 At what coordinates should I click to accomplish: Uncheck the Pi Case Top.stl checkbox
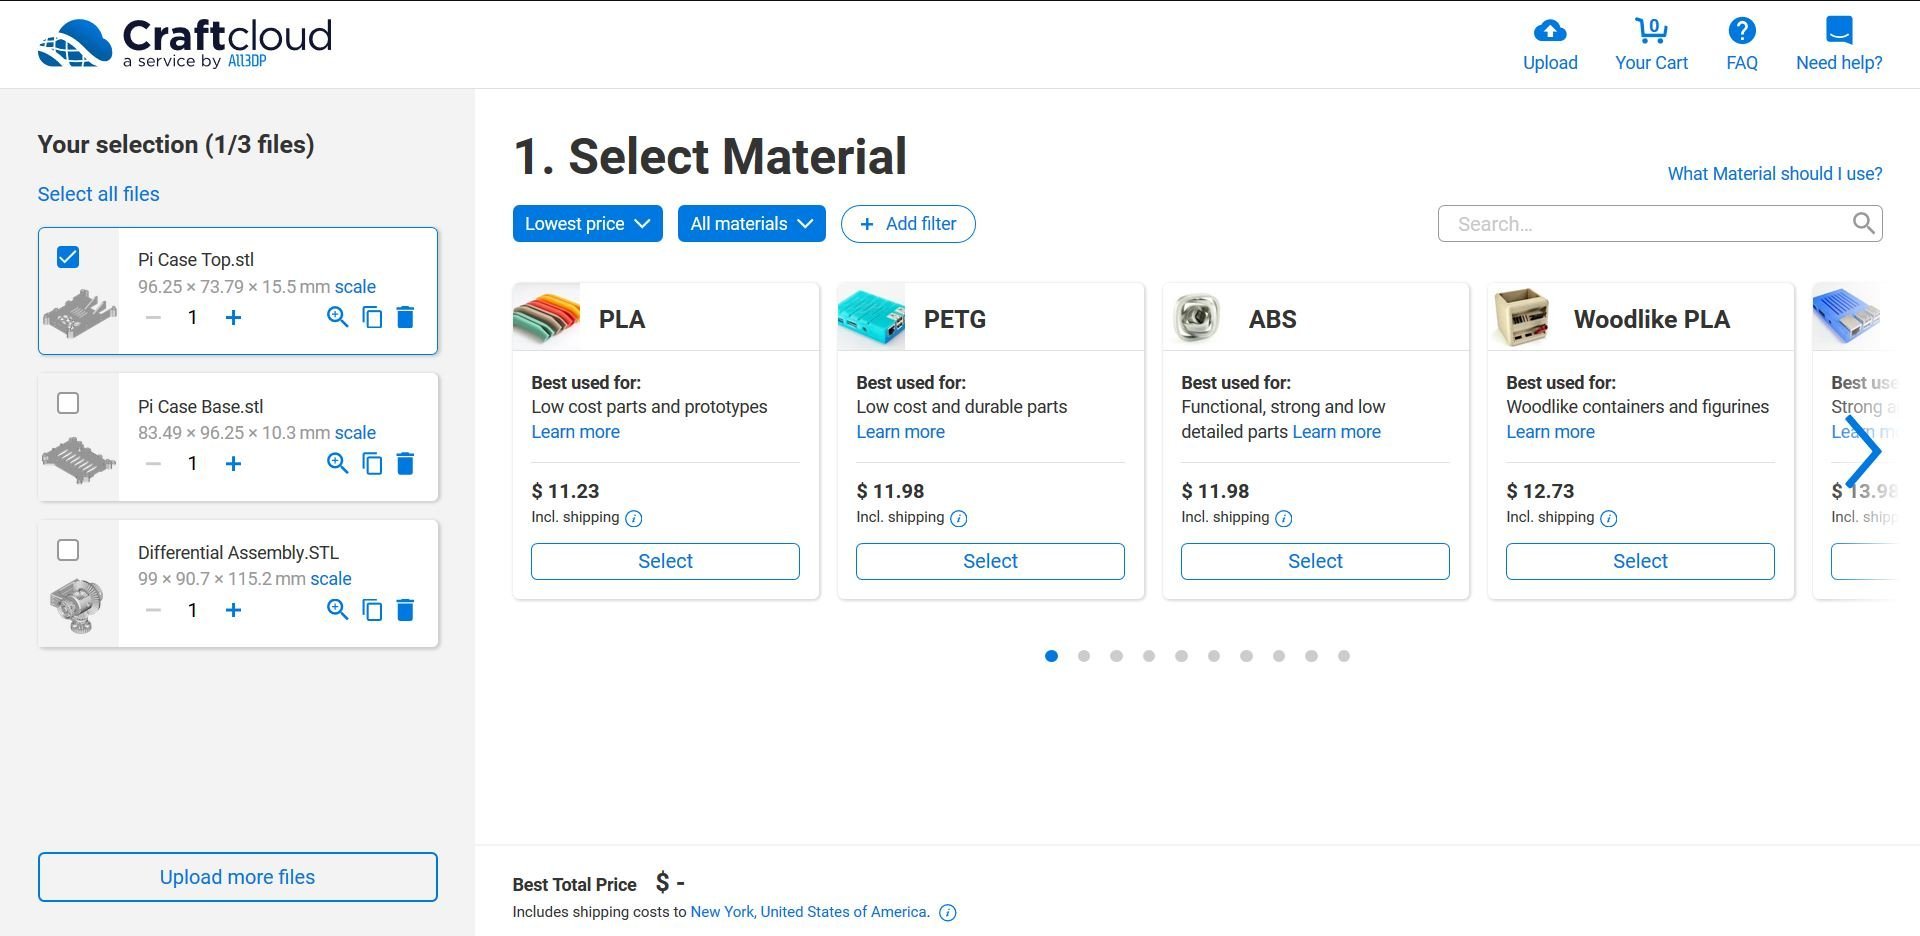point(67,257)
